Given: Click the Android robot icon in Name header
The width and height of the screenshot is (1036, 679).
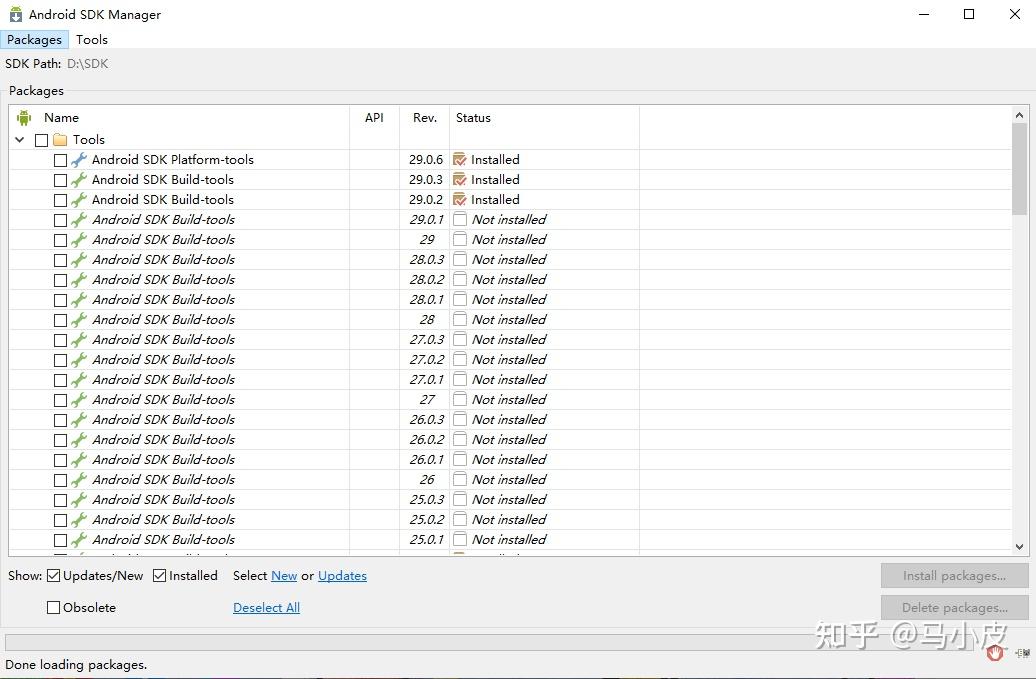Looking at the screenshot, I should [24, 118].
